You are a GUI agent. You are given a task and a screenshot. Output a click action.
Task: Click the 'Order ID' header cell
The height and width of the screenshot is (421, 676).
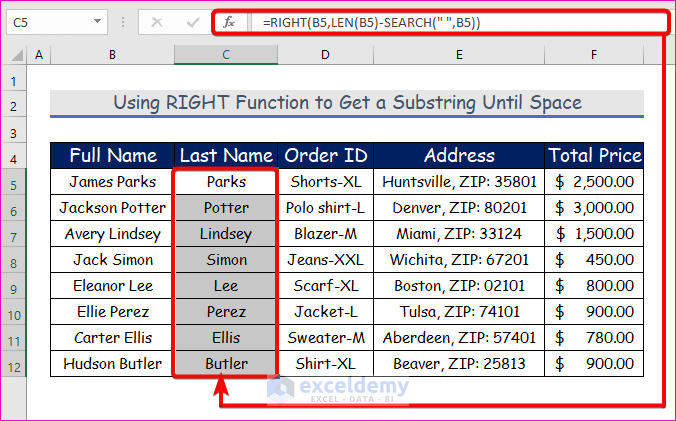[325, 156]
